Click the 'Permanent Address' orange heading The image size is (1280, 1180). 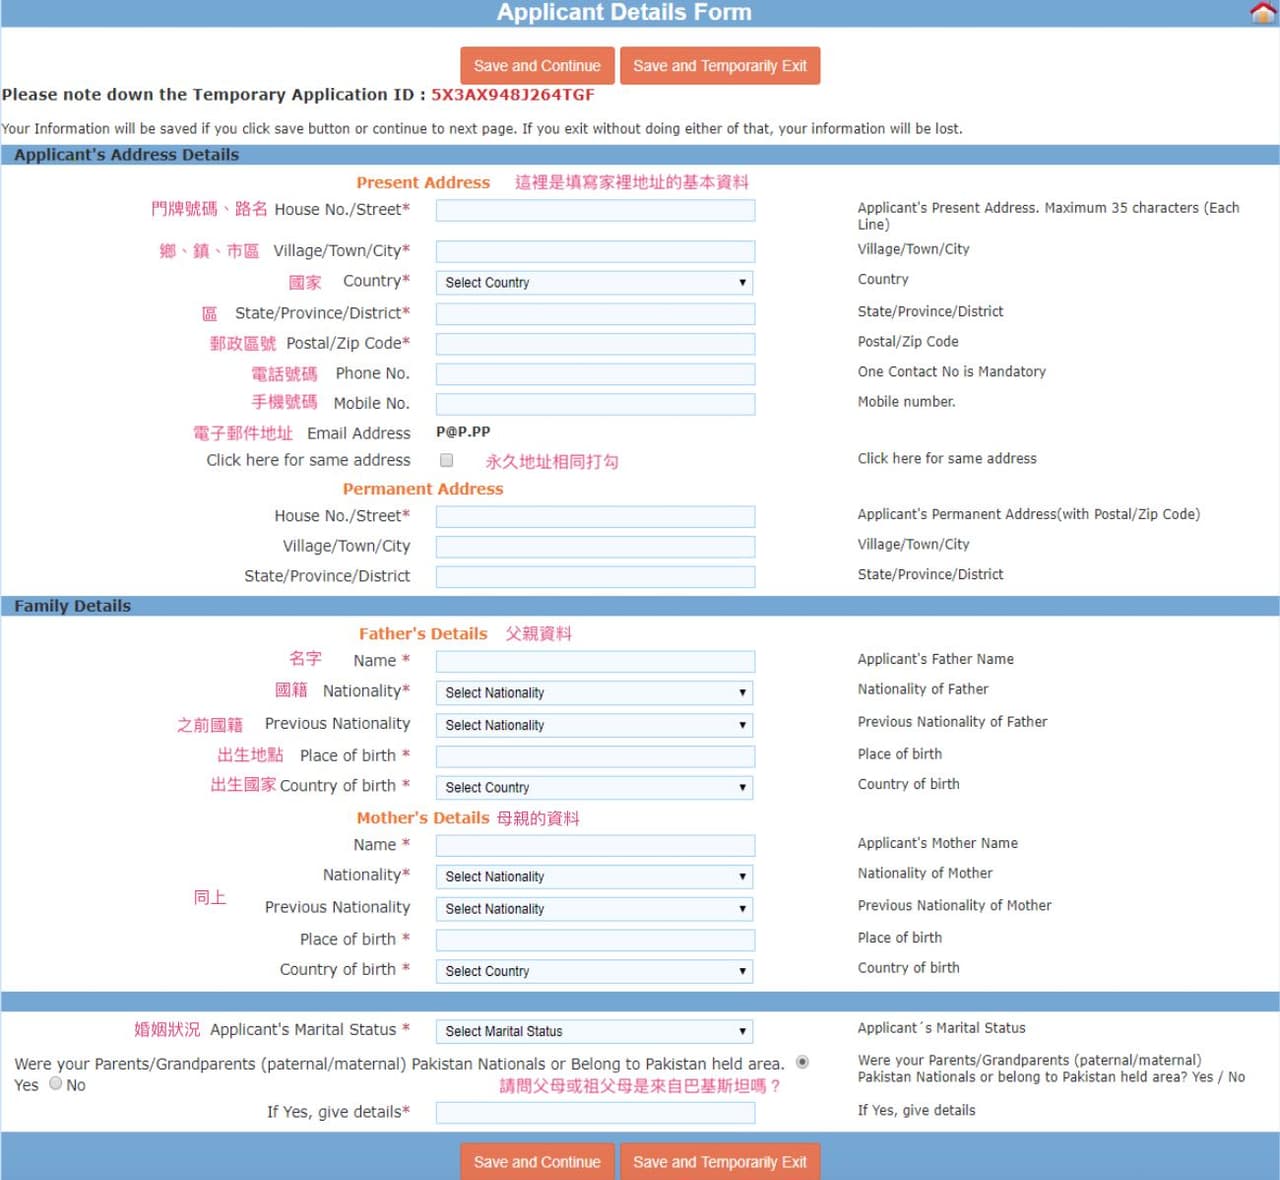[x=423, y=489]
